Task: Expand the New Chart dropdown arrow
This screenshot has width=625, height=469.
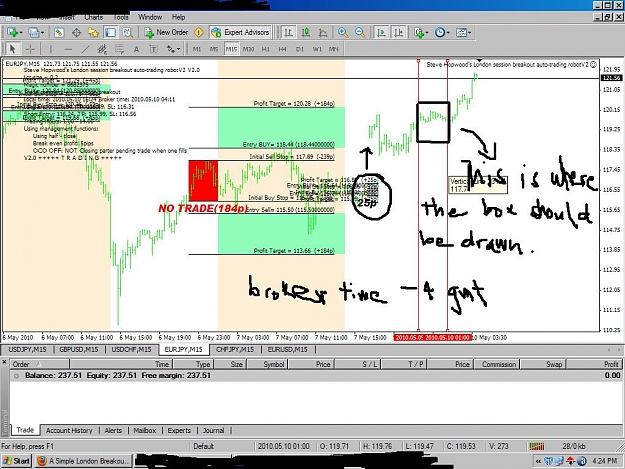Action: tap(20, 33)
